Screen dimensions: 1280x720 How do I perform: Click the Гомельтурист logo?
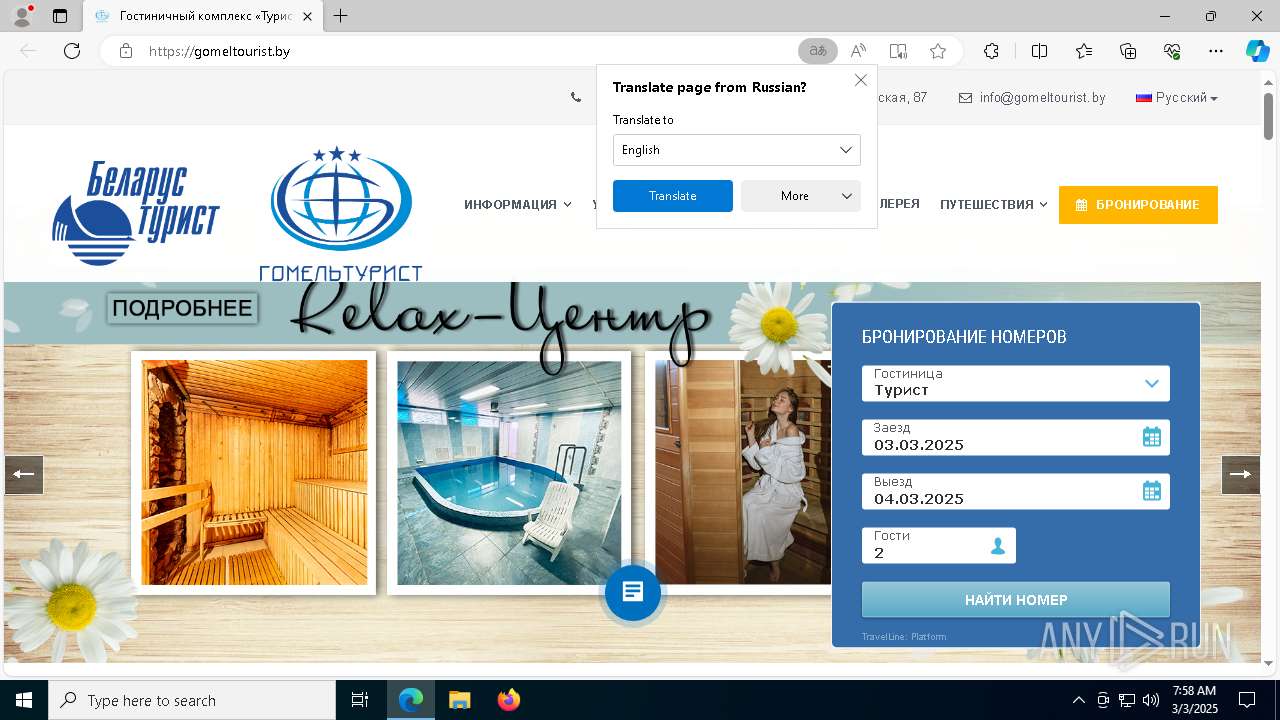(x=341, y=214)
